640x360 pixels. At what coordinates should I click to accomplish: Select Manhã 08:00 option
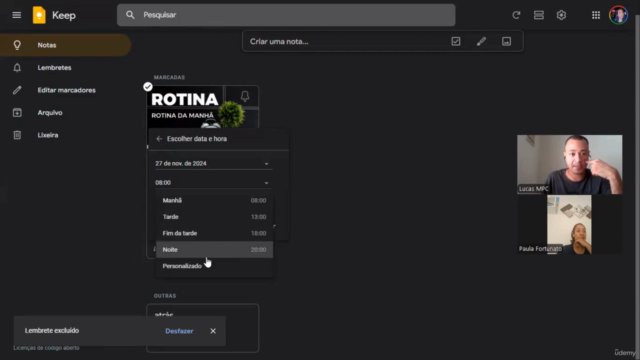(214, 200)
